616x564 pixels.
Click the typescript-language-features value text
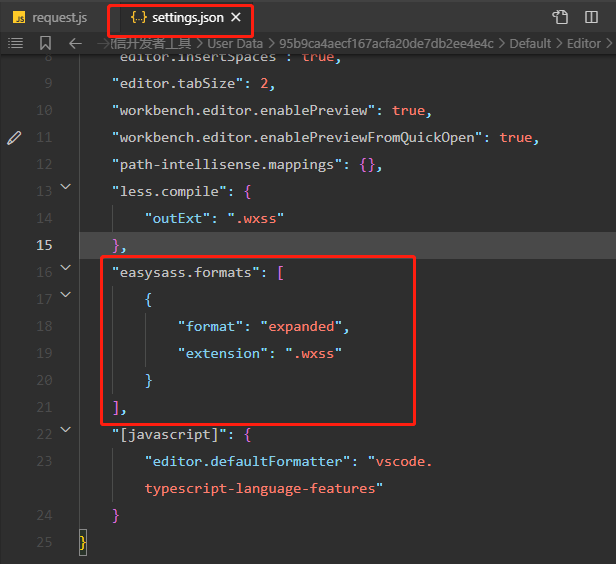[x=260, y=489]
